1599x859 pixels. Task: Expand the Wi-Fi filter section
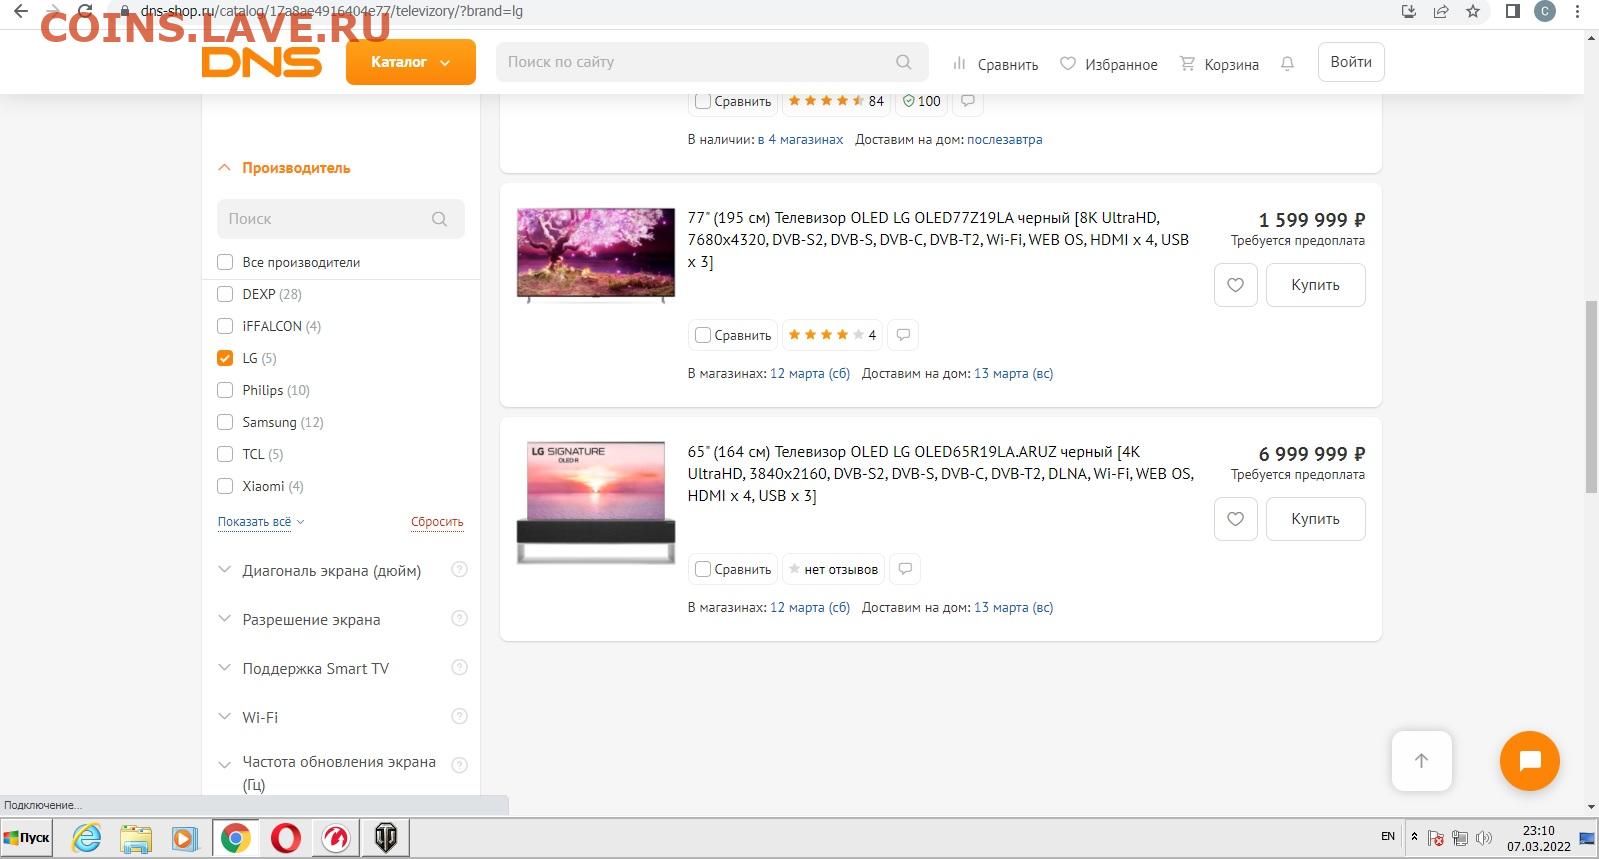[249, 718]
